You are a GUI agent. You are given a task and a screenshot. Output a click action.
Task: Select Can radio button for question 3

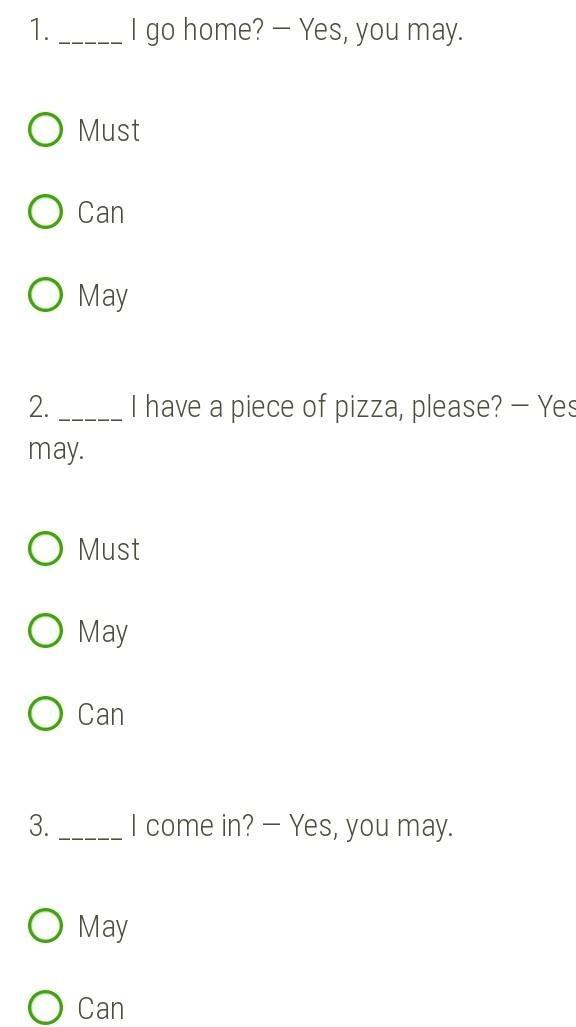pyautogui.click(x=46, y=1009)
